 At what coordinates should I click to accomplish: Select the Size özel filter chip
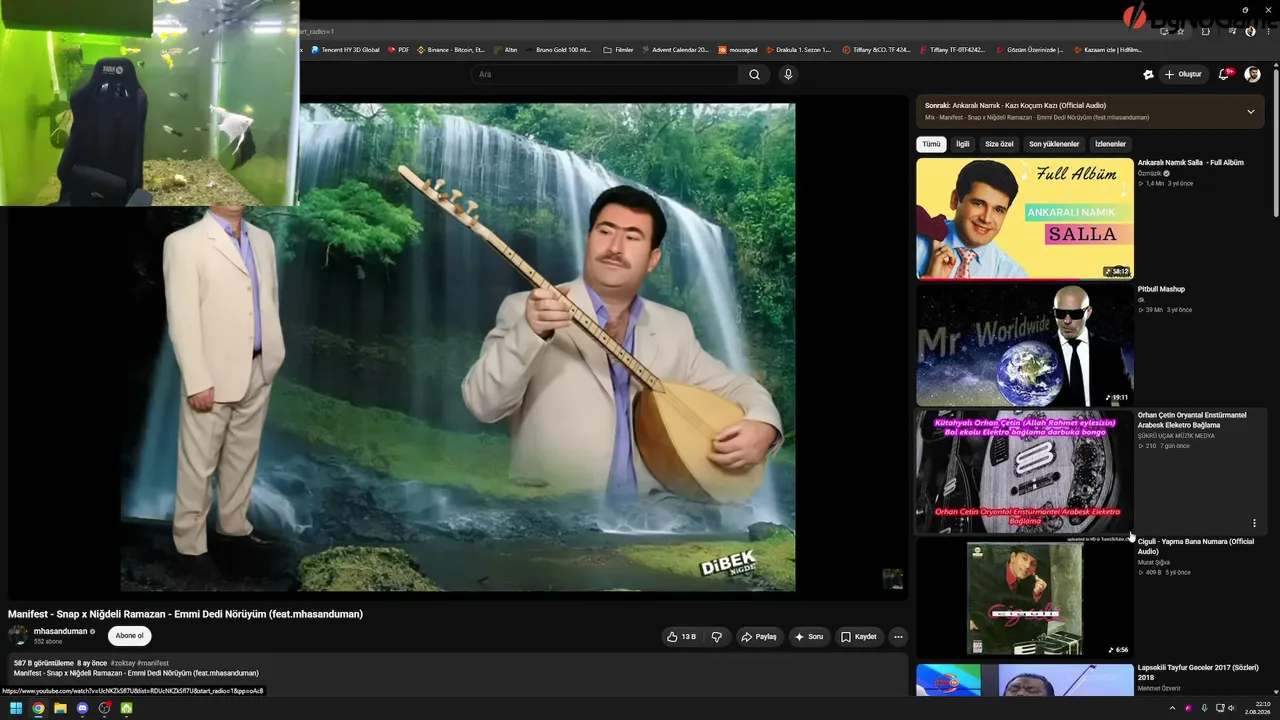999,144
